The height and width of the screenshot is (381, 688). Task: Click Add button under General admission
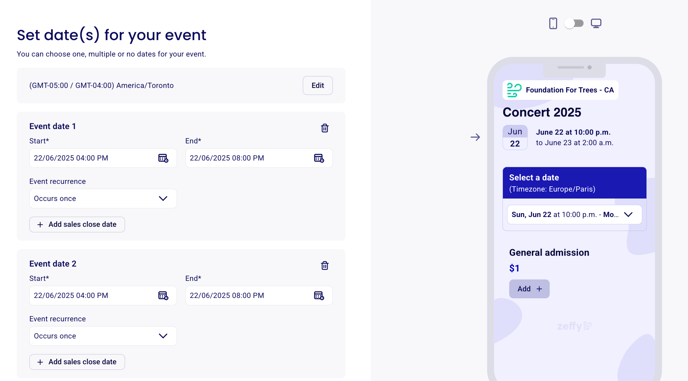click(529, 289)
